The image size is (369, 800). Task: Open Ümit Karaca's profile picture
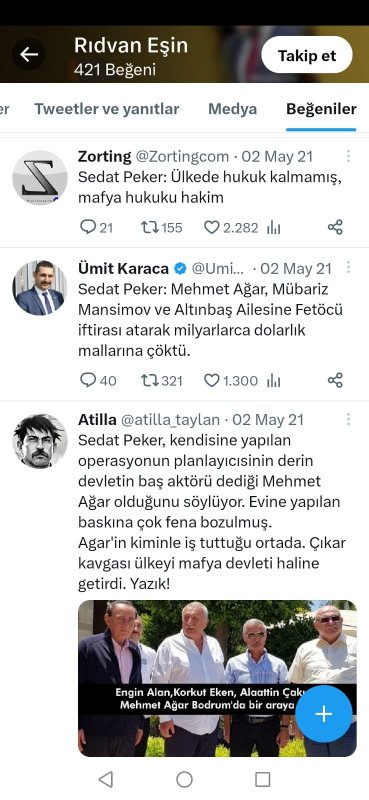pos(40,288)
